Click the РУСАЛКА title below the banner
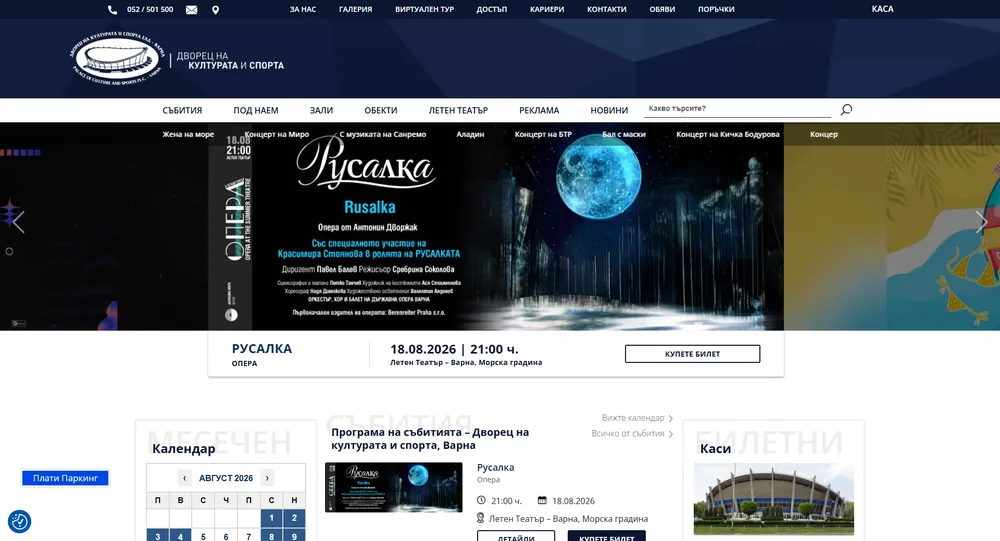This screenshot has height=541, width=1000. 261,349
